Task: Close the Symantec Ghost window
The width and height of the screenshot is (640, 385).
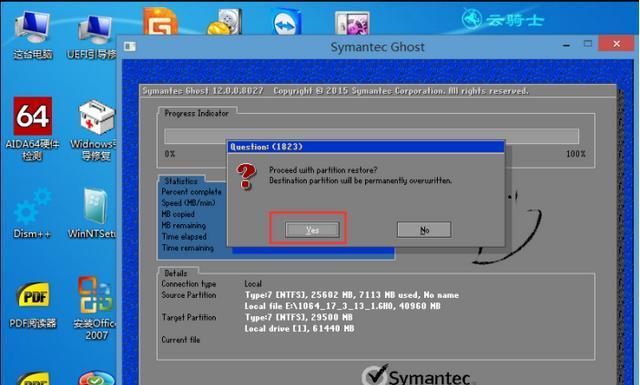Action: click(x=616, y=44)
